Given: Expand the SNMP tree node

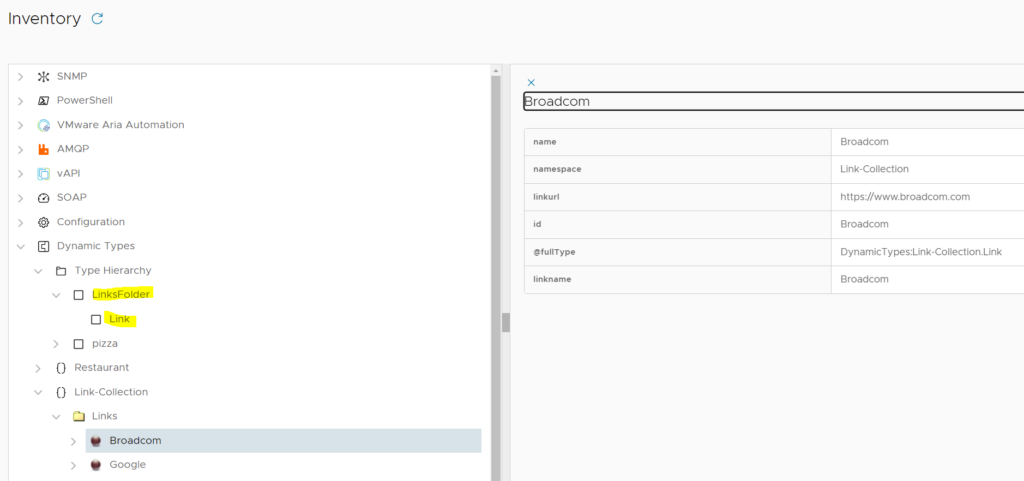Looking at the screenshot, I should [x=20, y=77].
